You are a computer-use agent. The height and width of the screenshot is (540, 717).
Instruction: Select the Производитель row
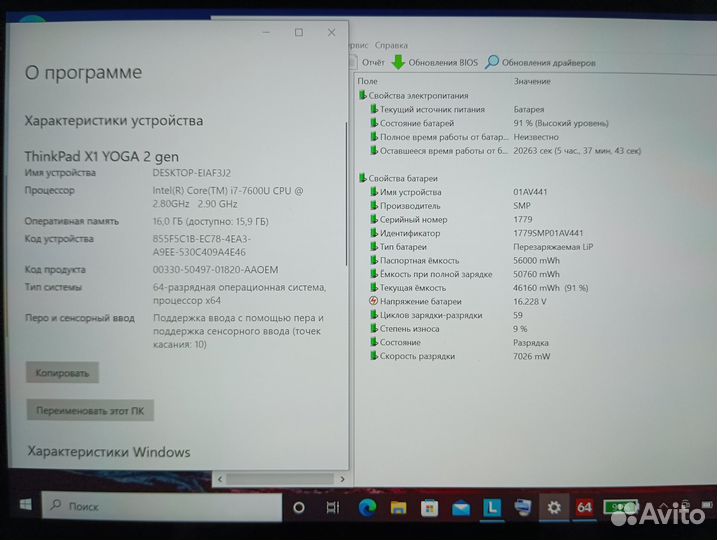450,205
